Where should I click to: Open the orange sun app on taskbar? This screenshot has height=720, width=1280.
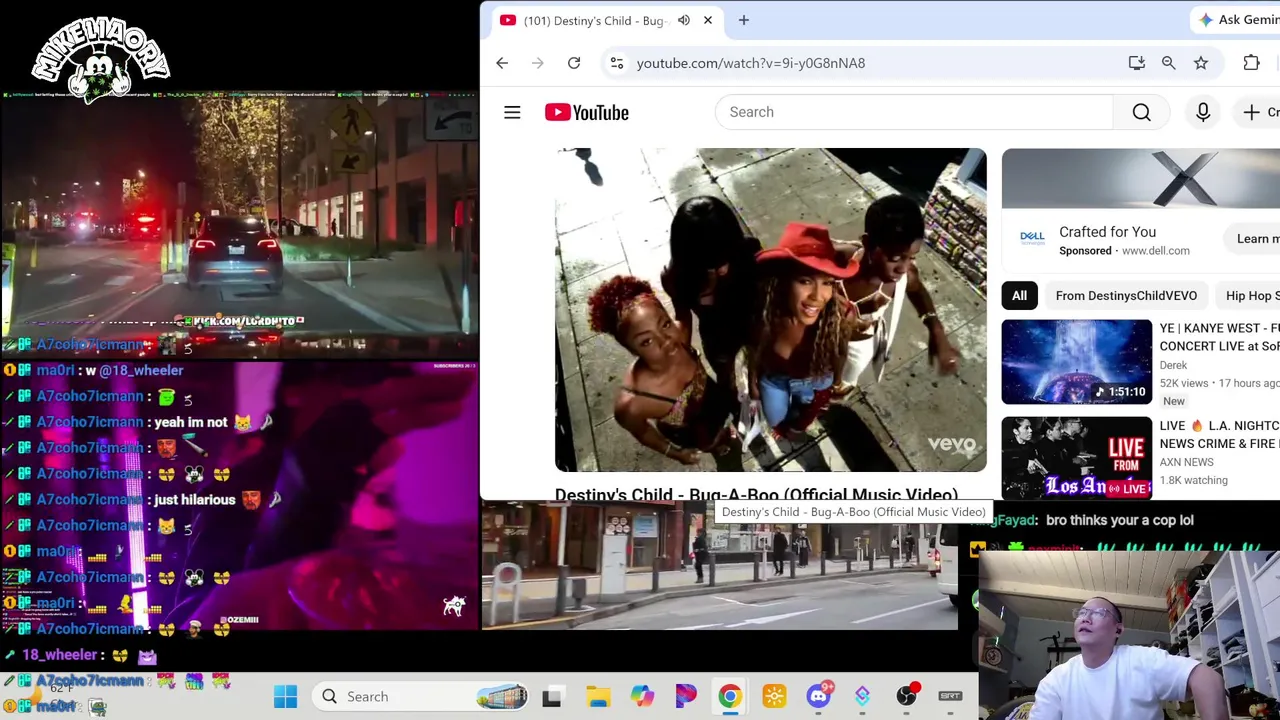(774, 696)
